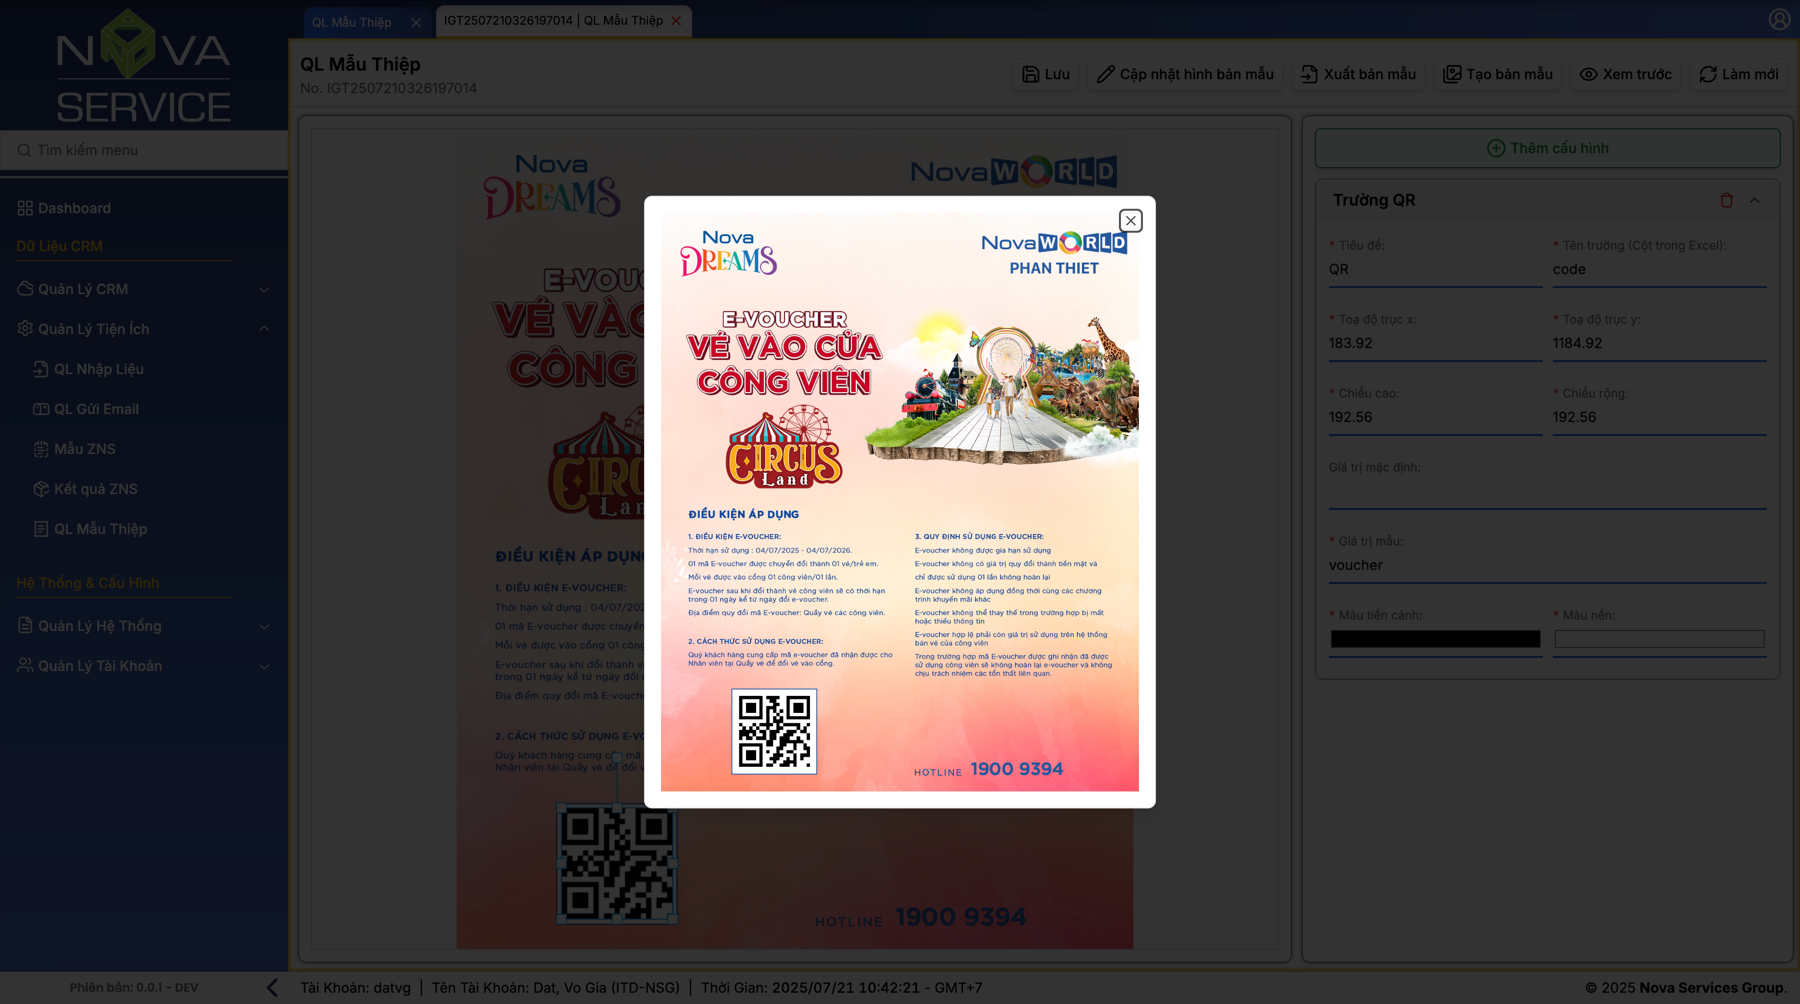Close the QL Mẫu Thiệp first tab
The image size is (1800, 1004).
point(416,22)
